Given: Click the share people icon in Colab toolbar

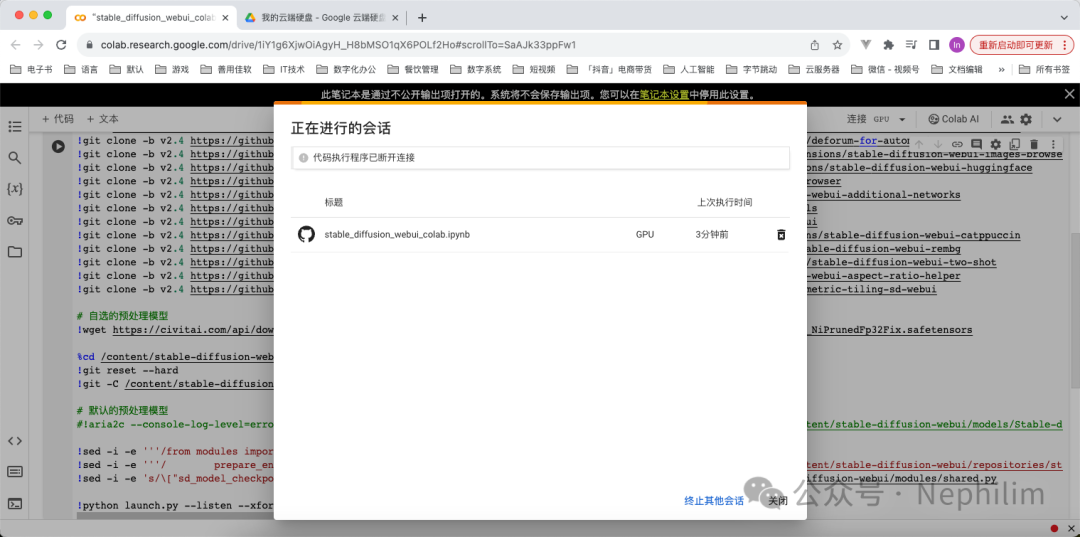Looking at the screenshot, I should tap(1007, 119).
